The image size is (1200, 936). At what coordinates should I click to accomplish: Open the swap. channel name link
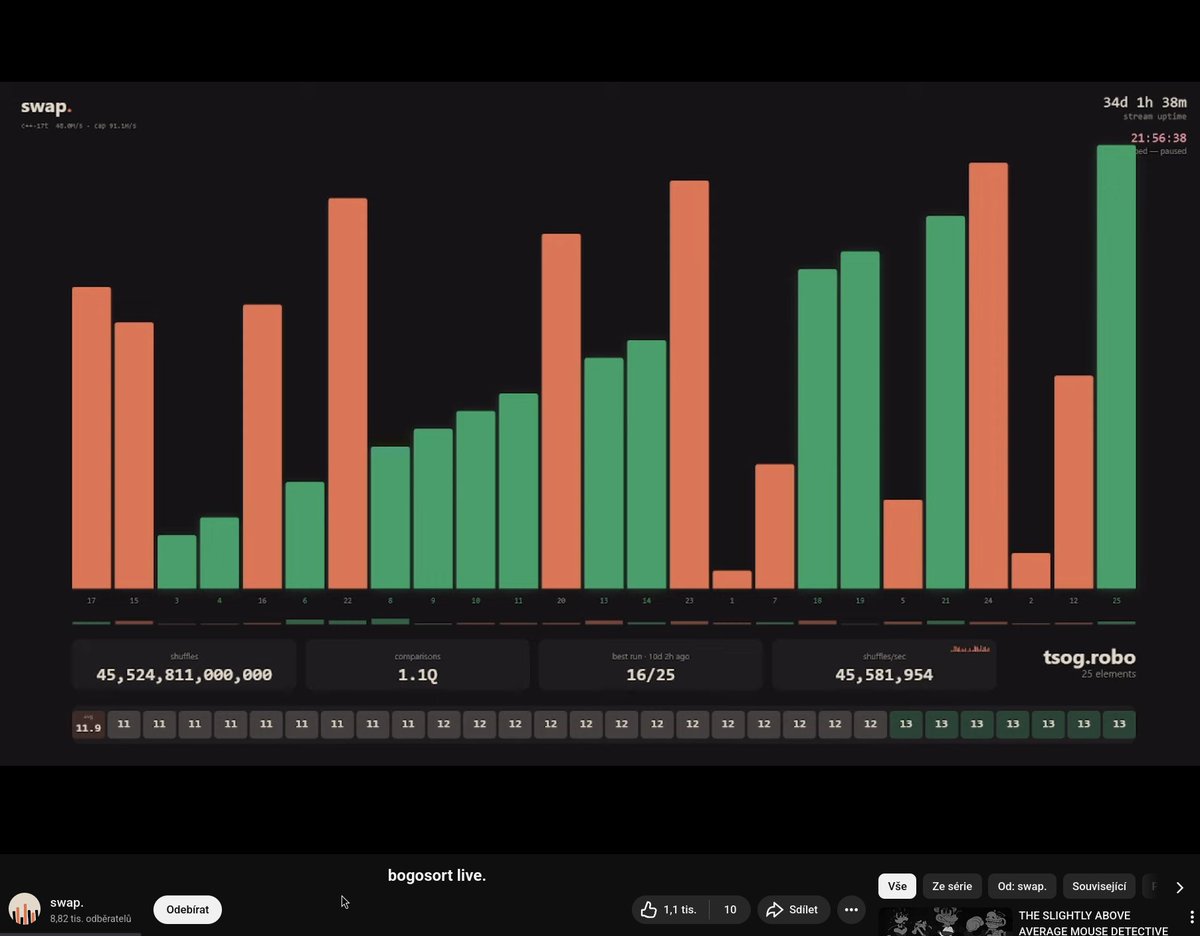click(67, 902)
